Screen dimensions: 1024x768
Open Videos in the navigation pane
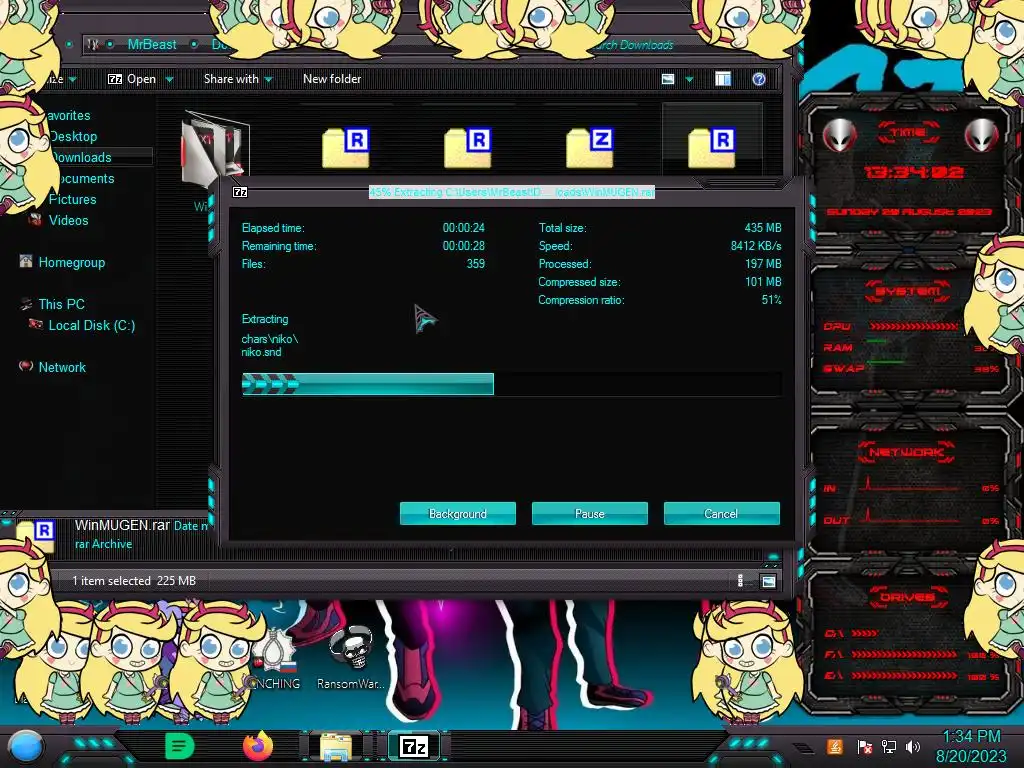pos(69,220)
